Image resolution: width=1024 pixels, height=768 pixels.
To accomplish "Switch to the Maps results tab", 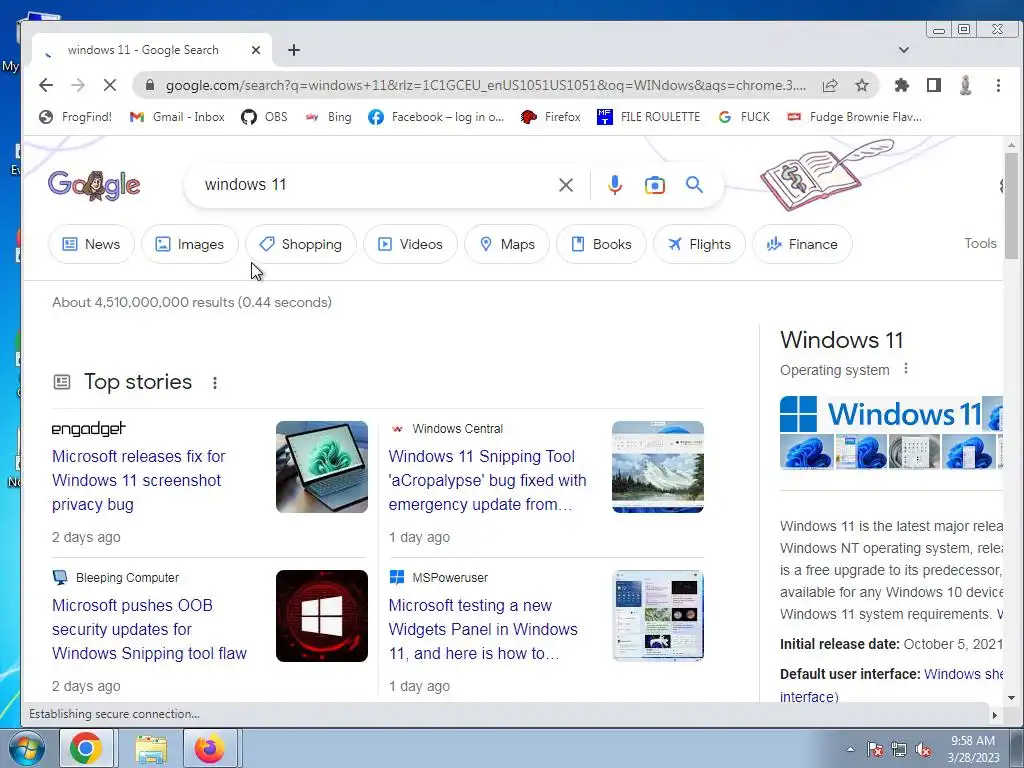I will tap(507, 244).
